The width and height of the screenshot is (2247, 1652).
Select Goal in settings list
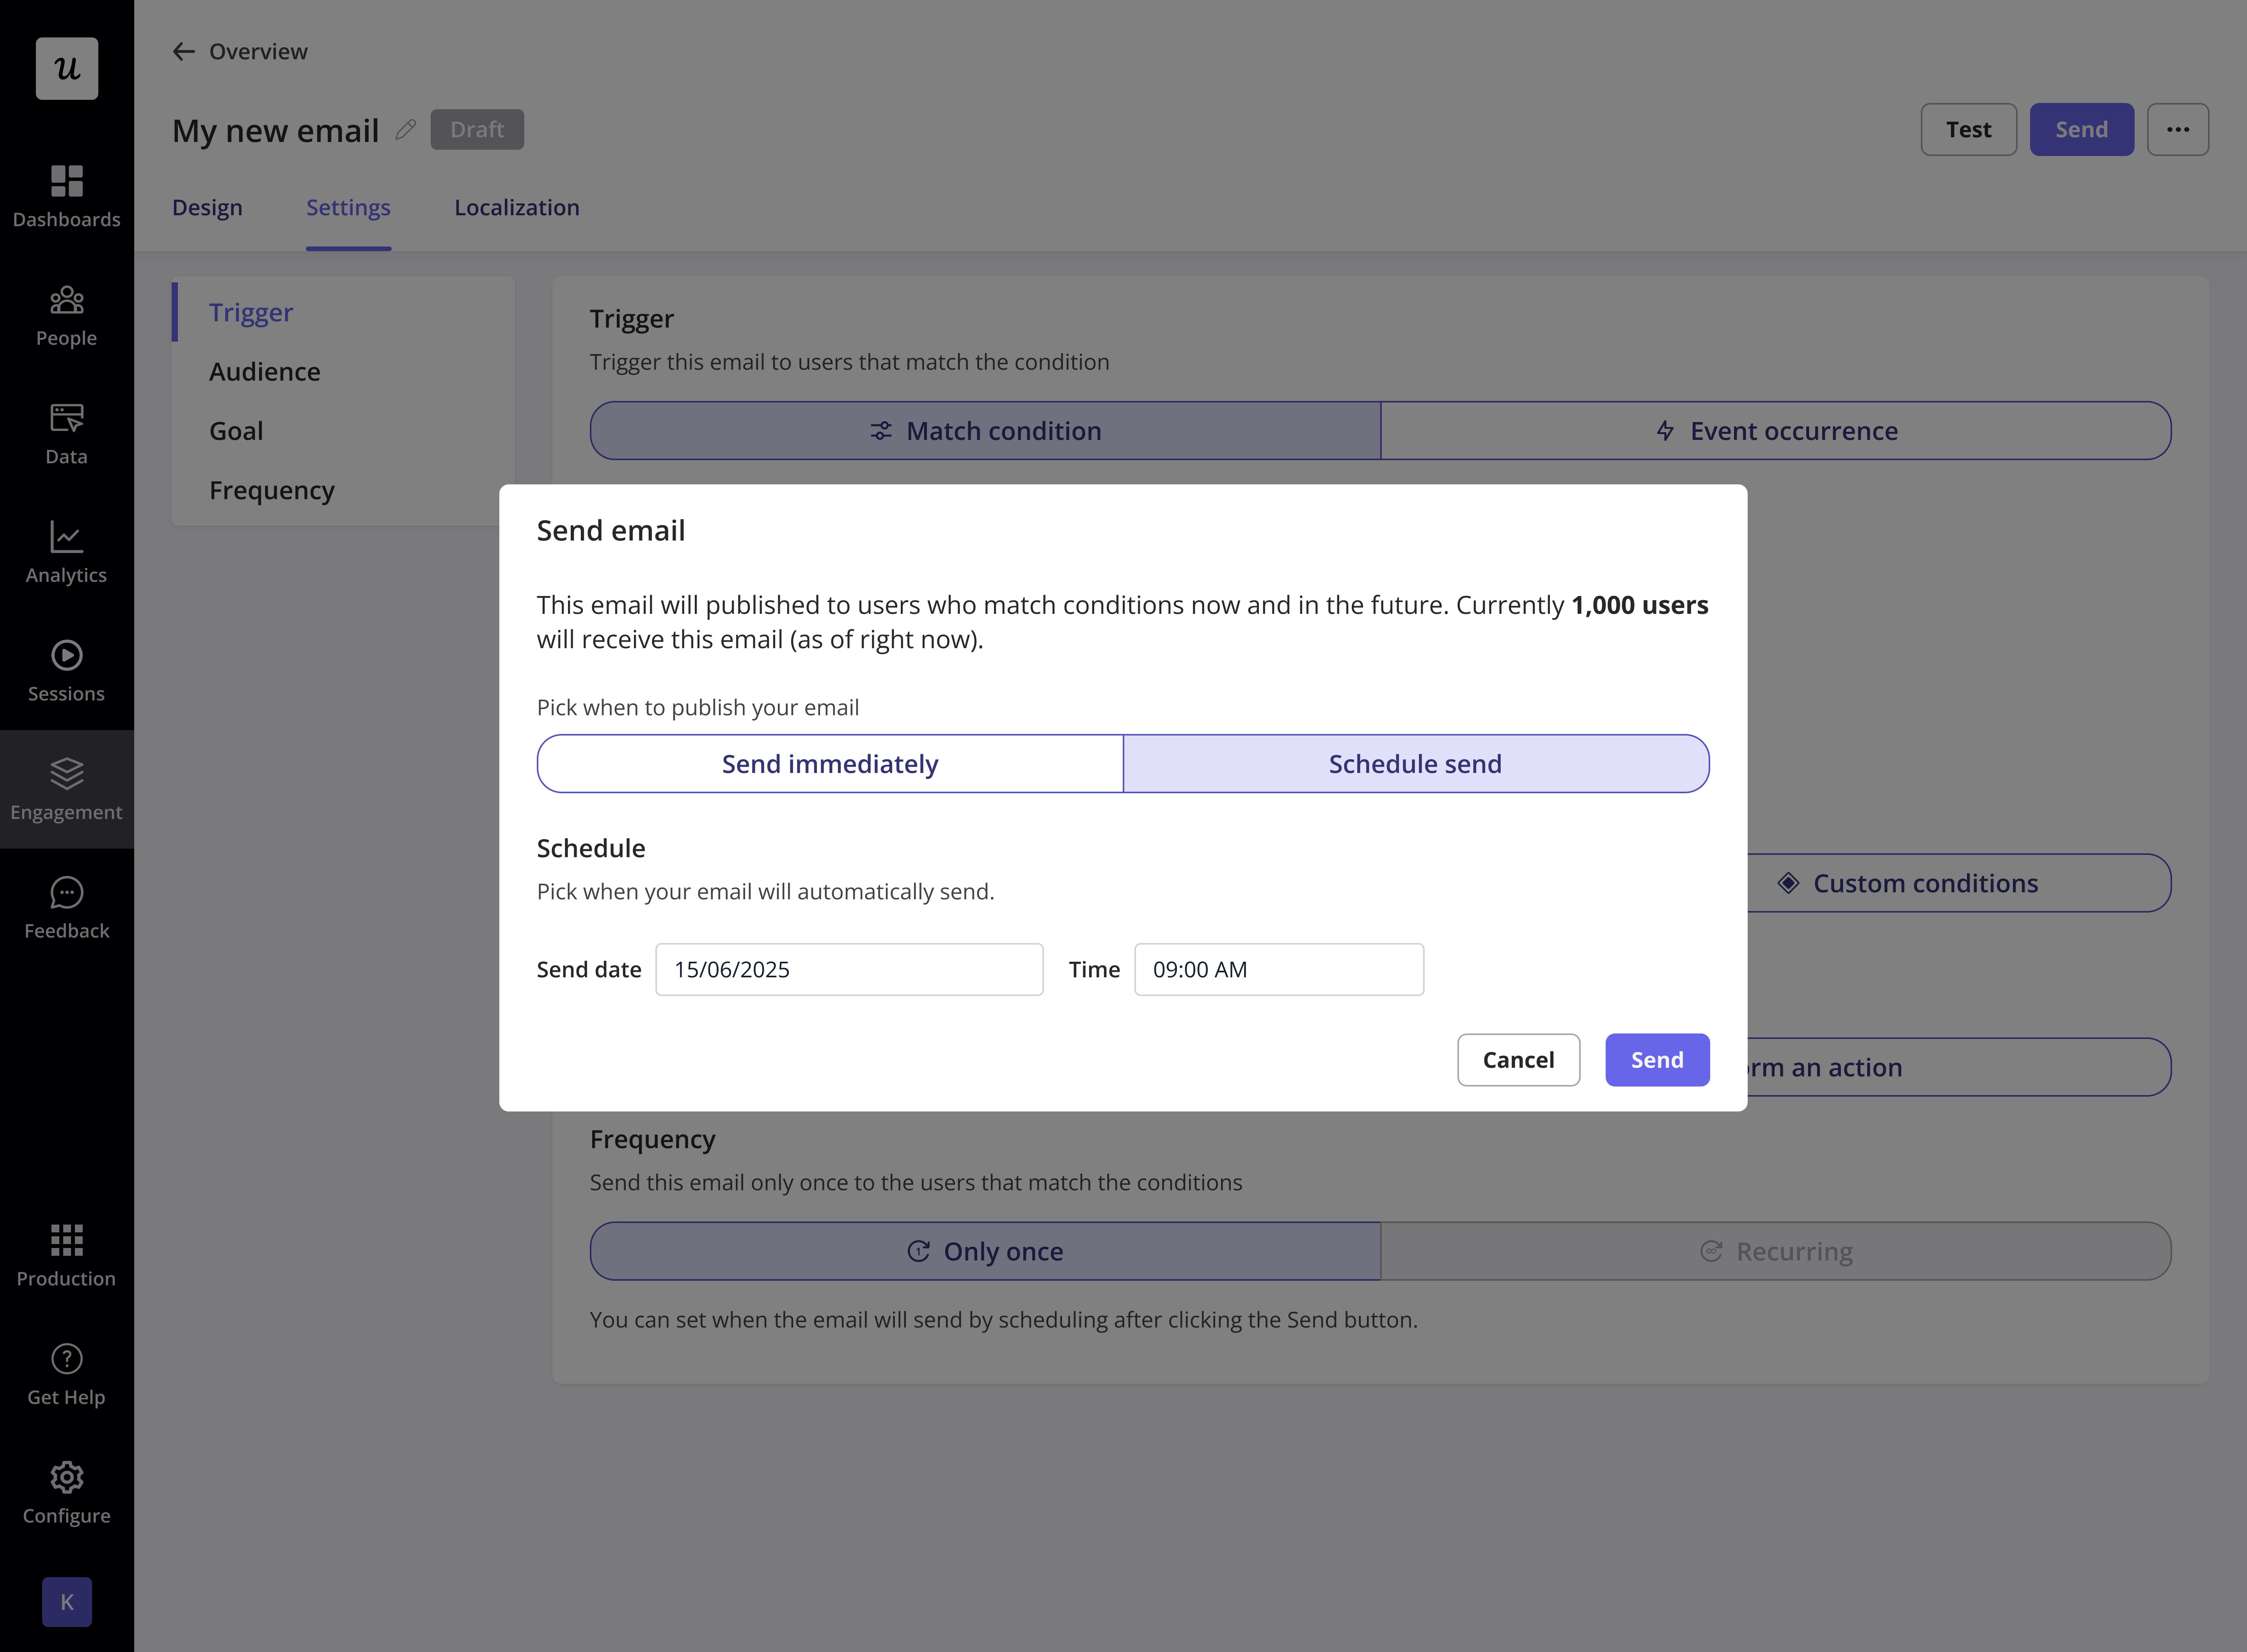pos(343,431)
